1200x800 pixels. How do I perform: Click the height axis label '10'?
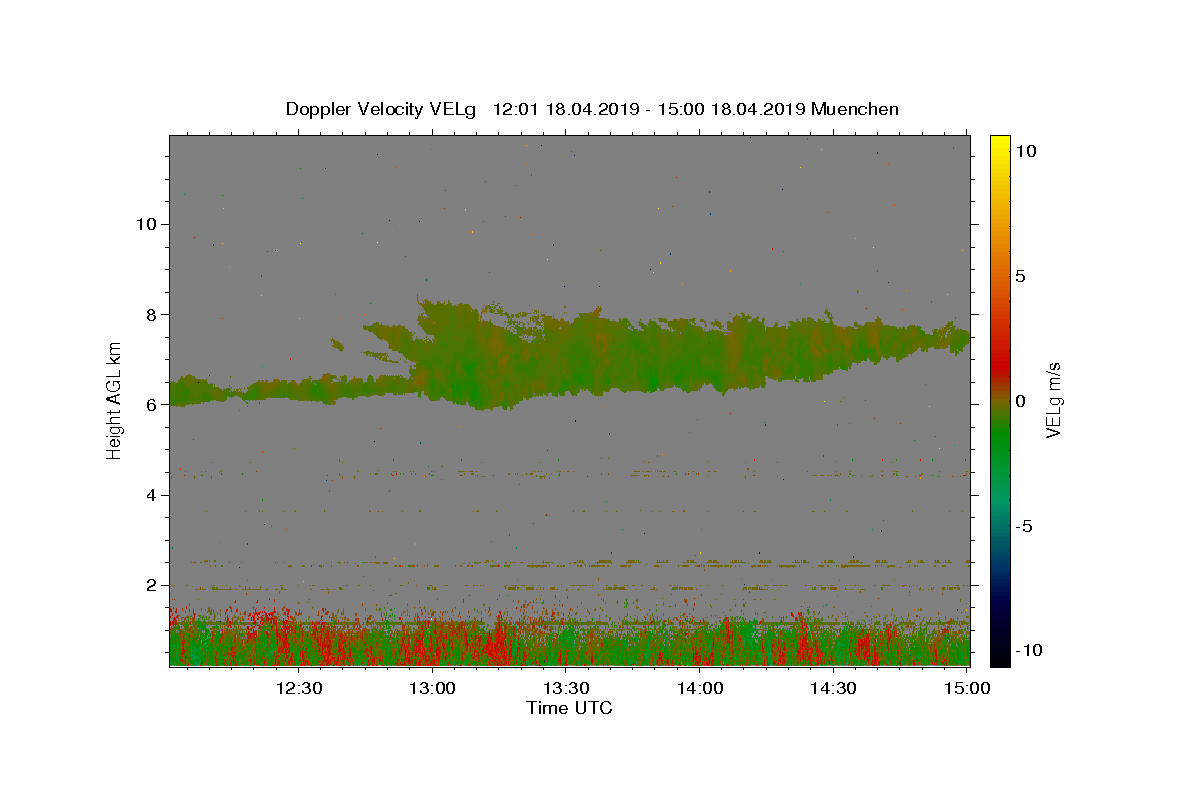coord(146,224)
